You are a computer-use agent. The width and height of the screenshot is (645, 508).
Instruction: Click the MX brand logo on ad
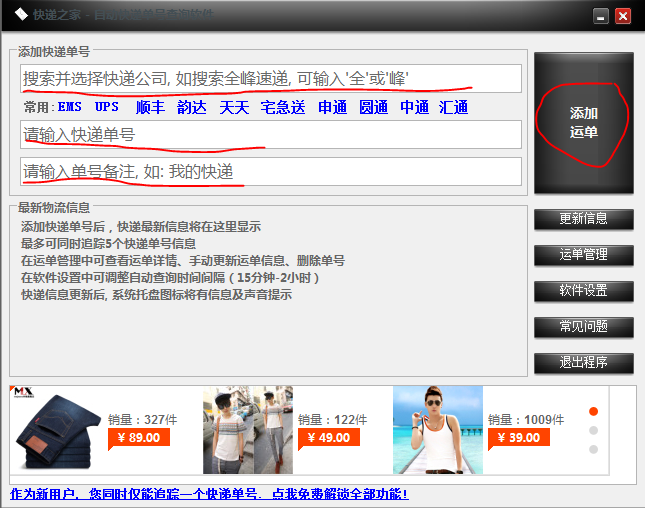pyautogui.click(x=23, y=392)
